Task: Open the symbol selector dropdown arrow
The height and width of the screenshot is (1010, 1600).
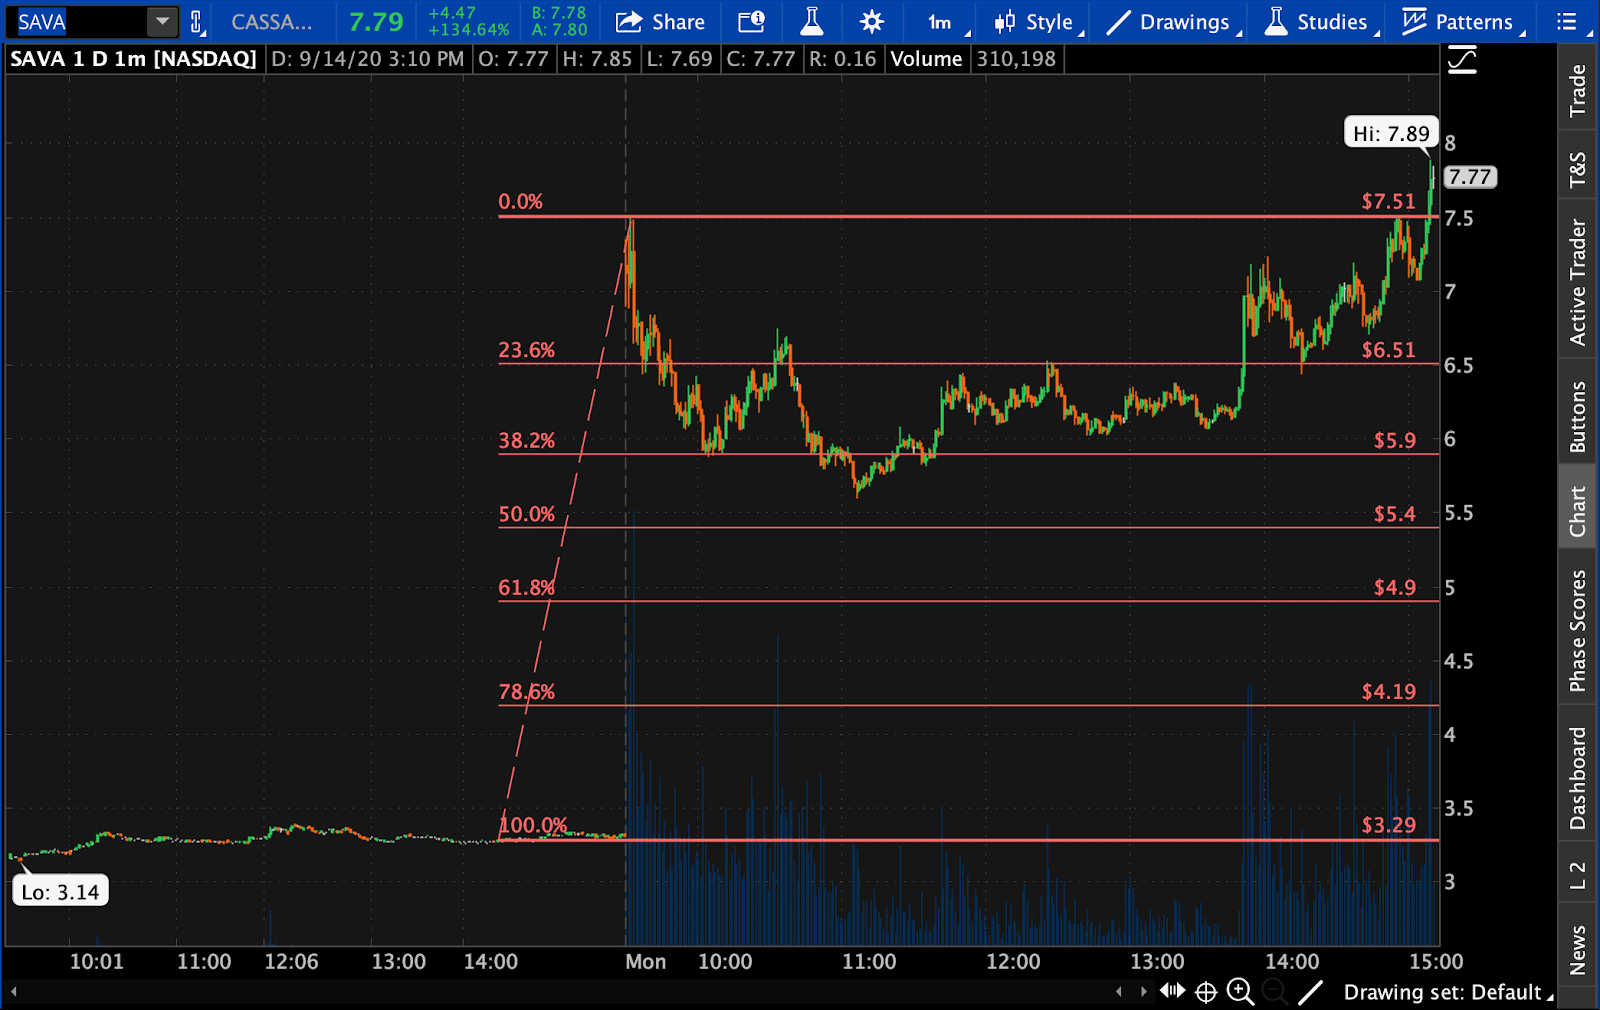Action: pyautogui.click(x=162, y=22)
